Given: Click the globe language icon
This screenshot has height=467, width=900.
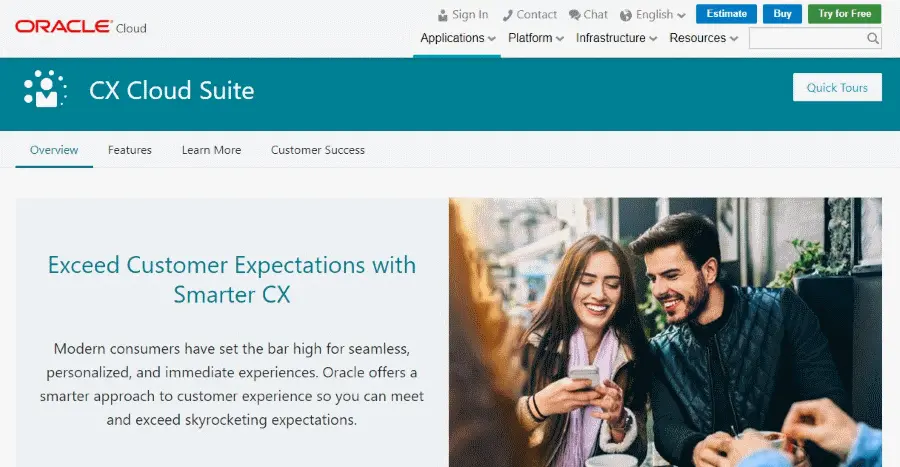Looking at the screenshot, I should pyautogui.click(x=626, y=15).
